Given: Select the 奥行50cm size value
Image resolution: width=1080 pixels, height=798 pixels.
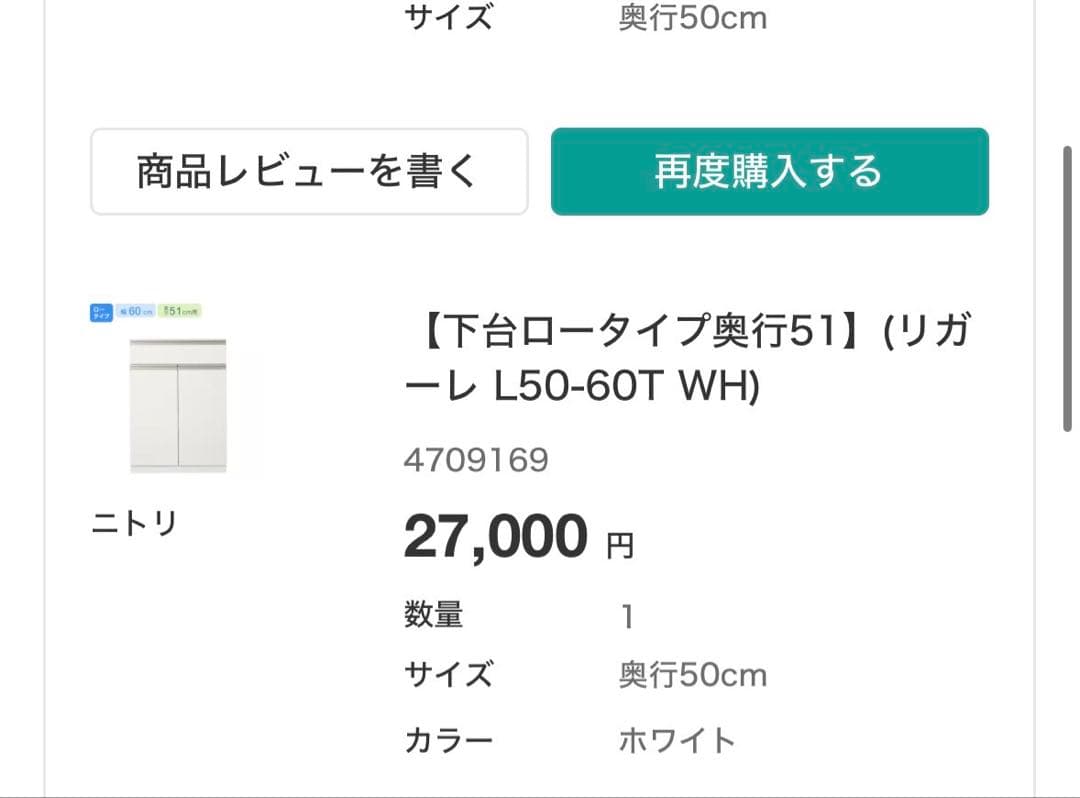Looking at the screenshot, I should 693,675.
